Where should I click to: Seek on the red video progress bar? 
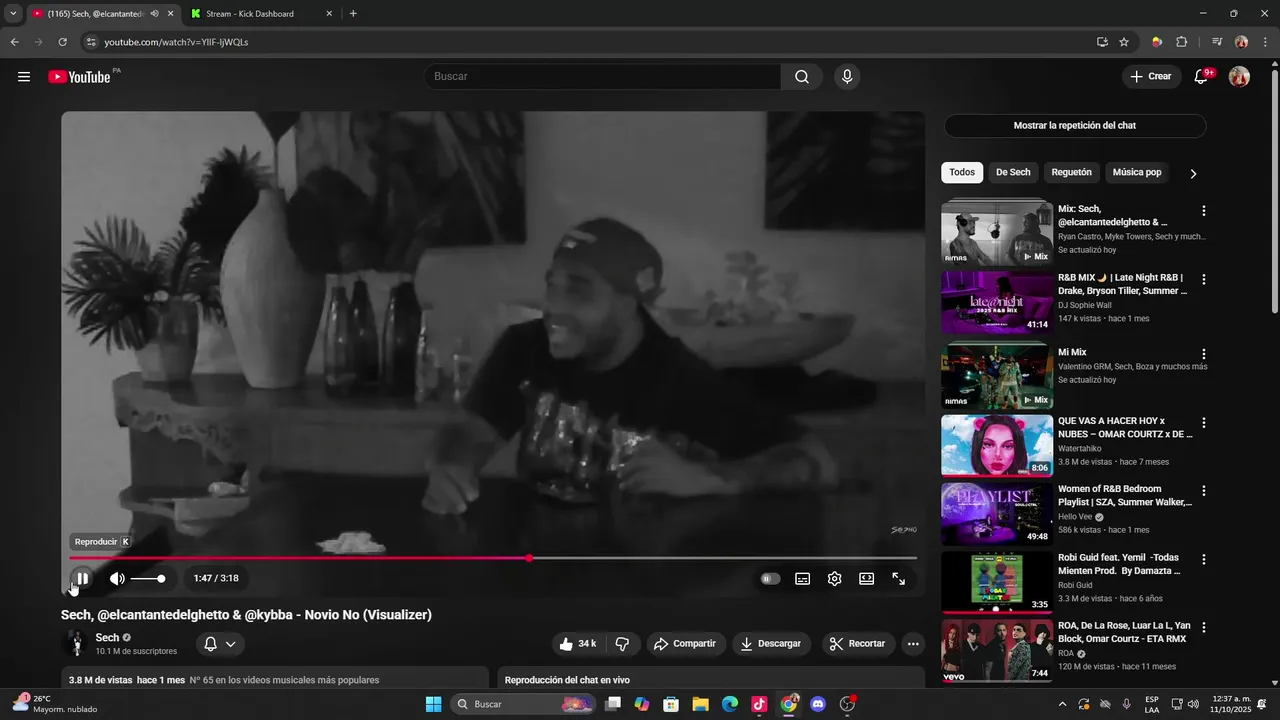point(493,558)
